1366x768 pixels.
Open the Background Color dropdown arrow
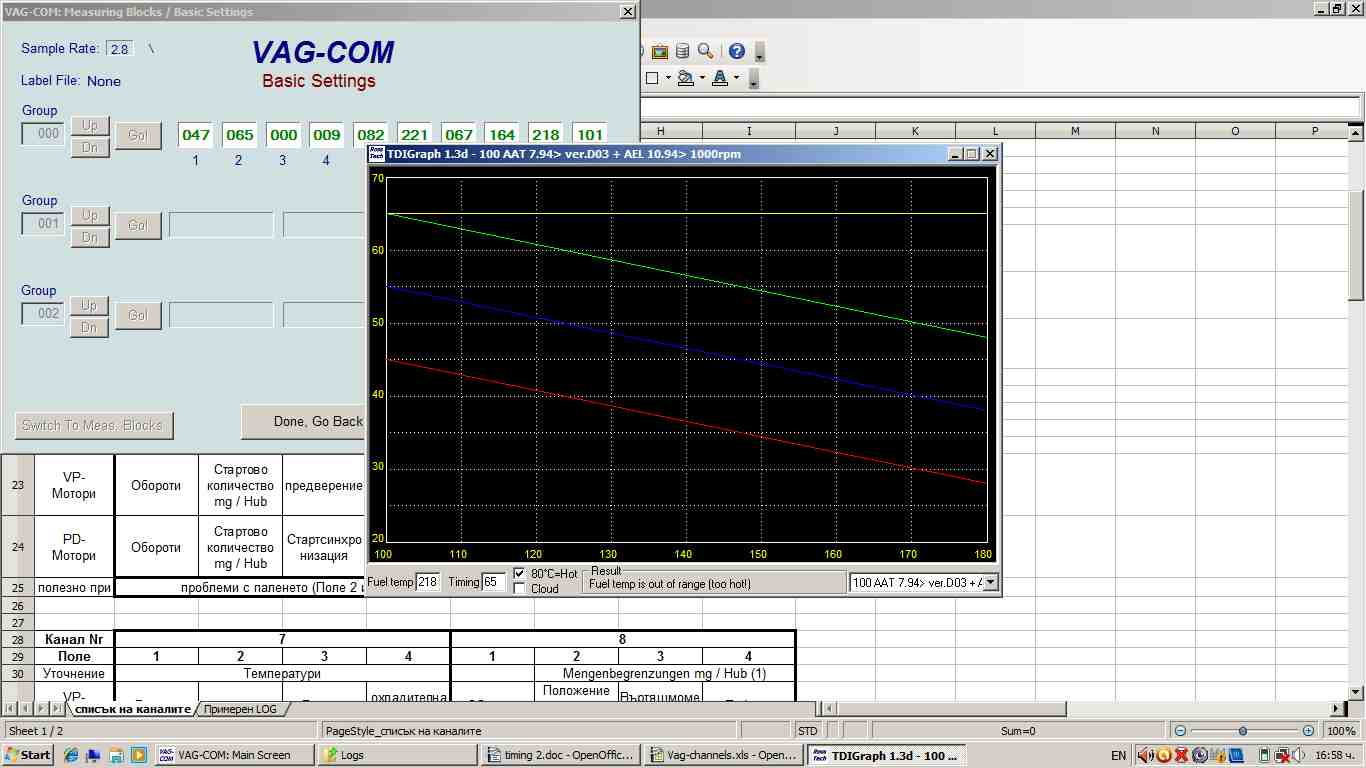coord(702,78)
